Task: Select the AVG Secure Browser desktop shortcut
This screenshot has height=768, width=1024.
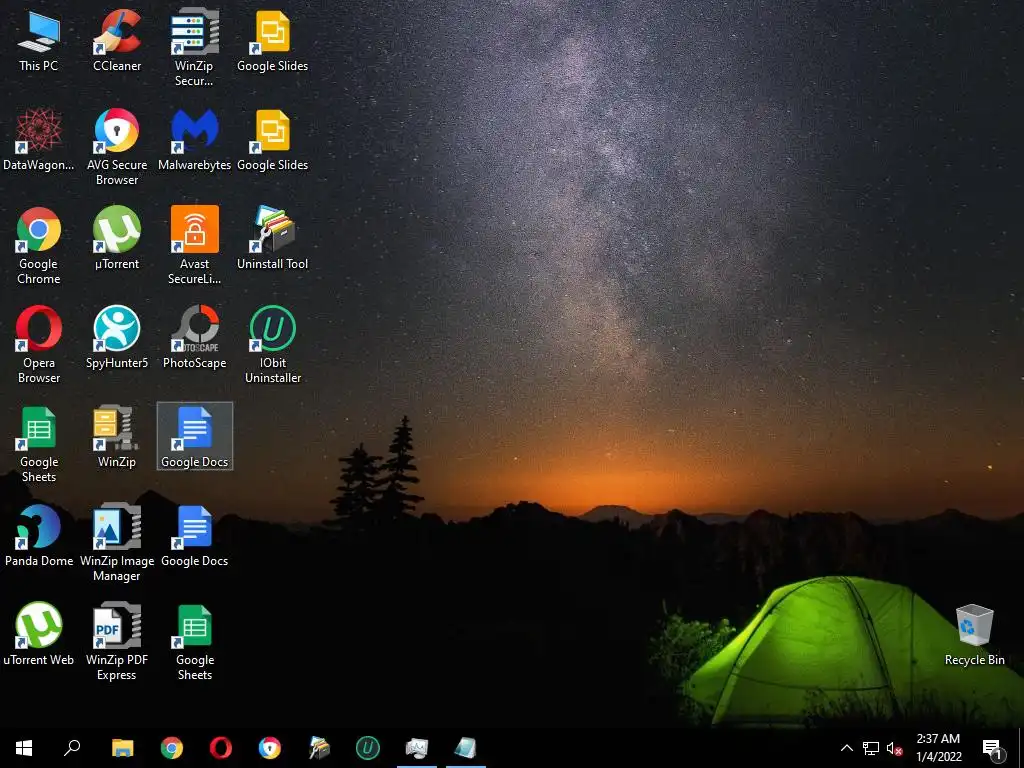Action: 117,147
